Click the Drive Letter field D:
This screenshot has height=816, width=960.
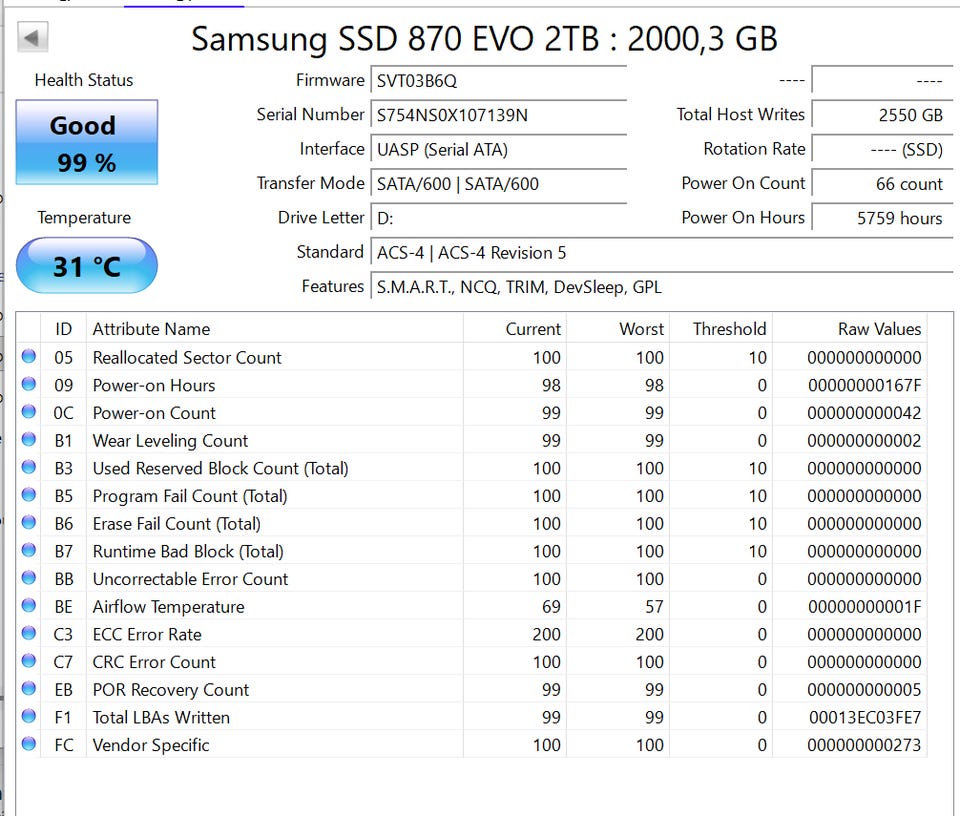point(498,218)
